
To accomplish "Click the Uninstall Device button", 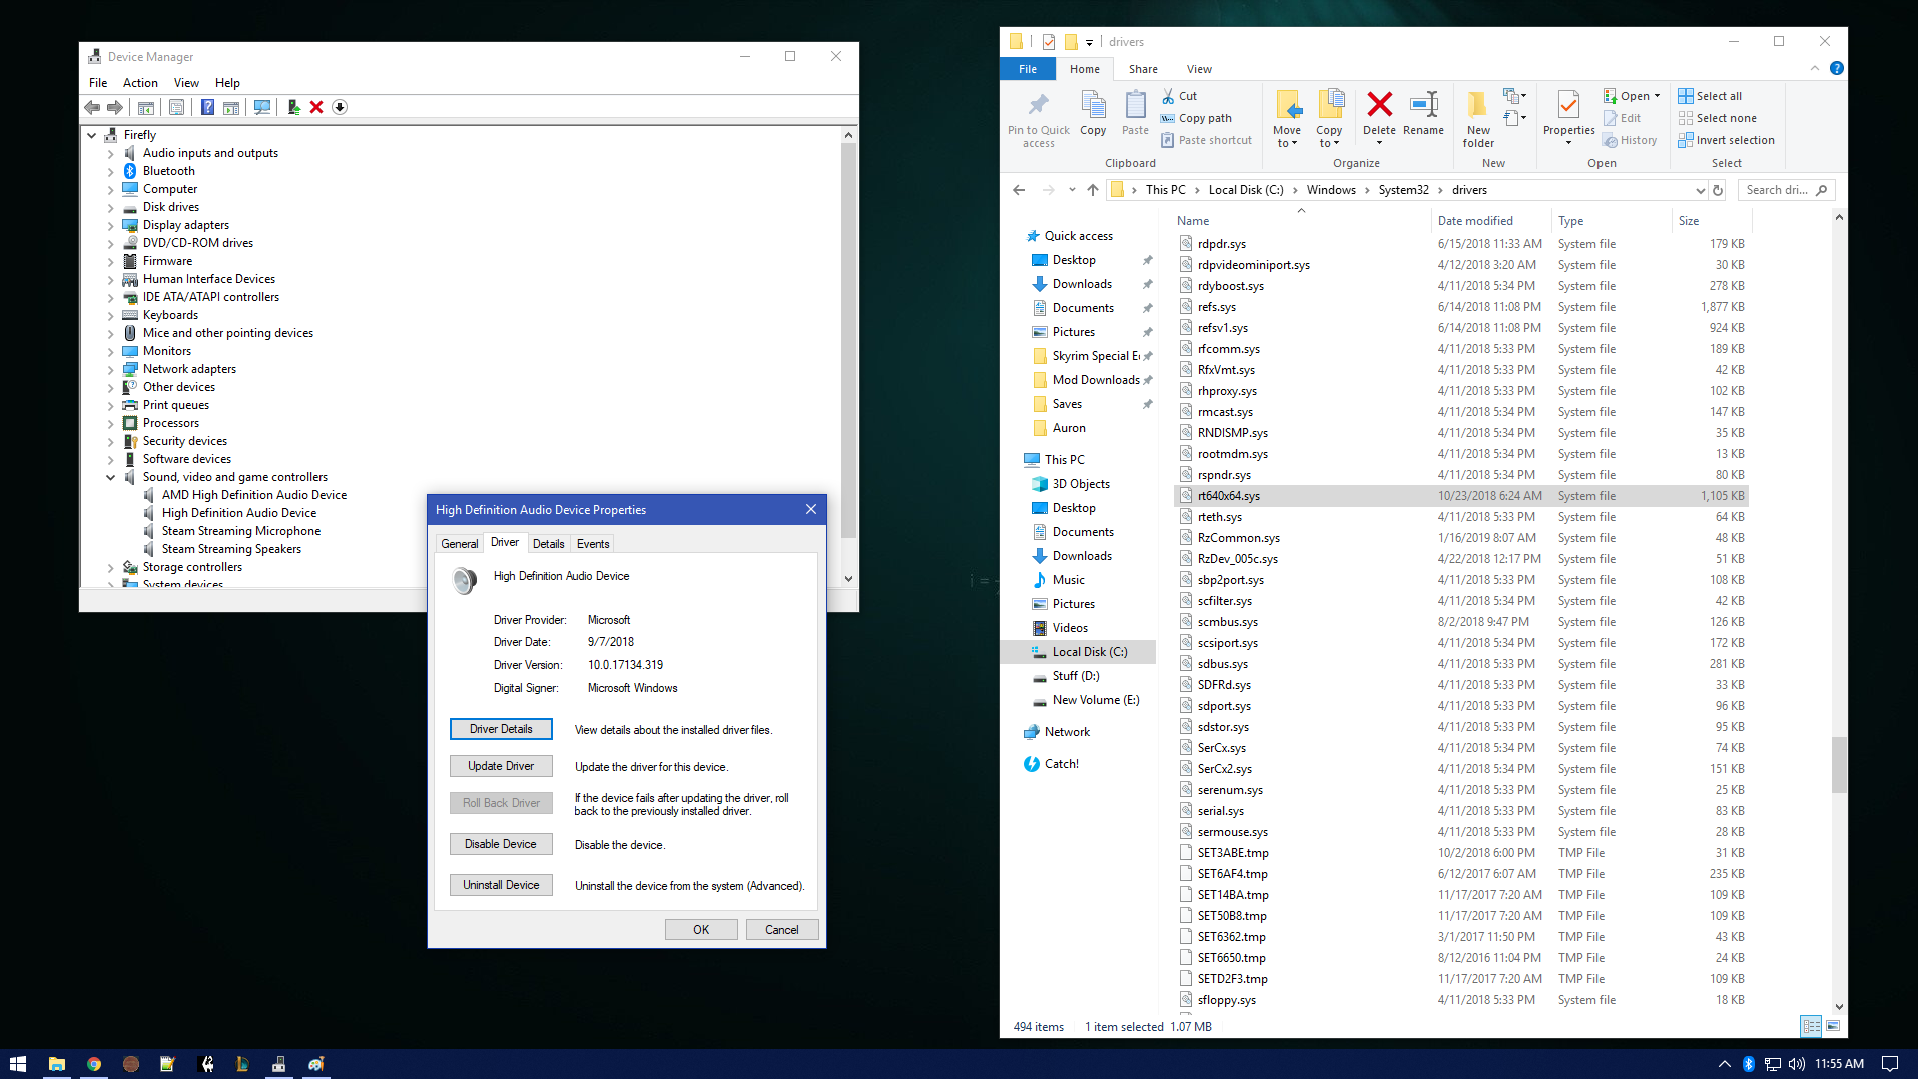I will (x=501, y=885).
